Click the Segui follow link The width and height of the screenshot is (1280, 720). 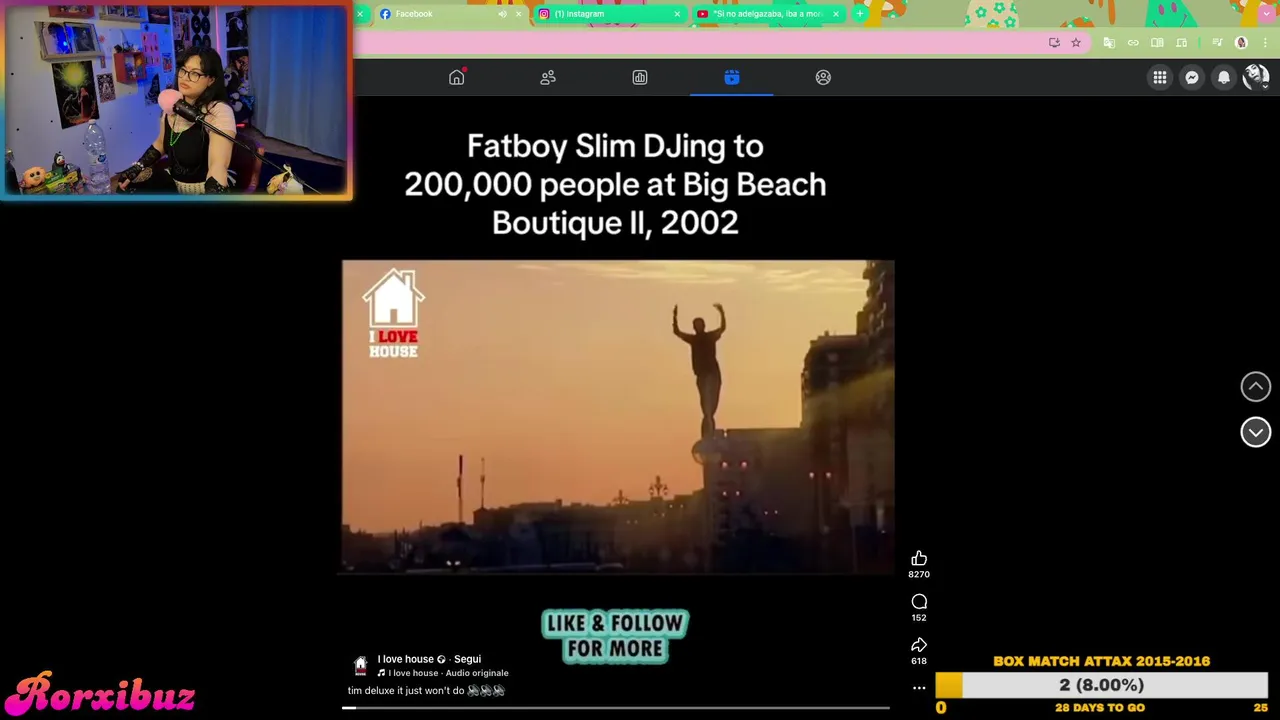coord(467,659)
